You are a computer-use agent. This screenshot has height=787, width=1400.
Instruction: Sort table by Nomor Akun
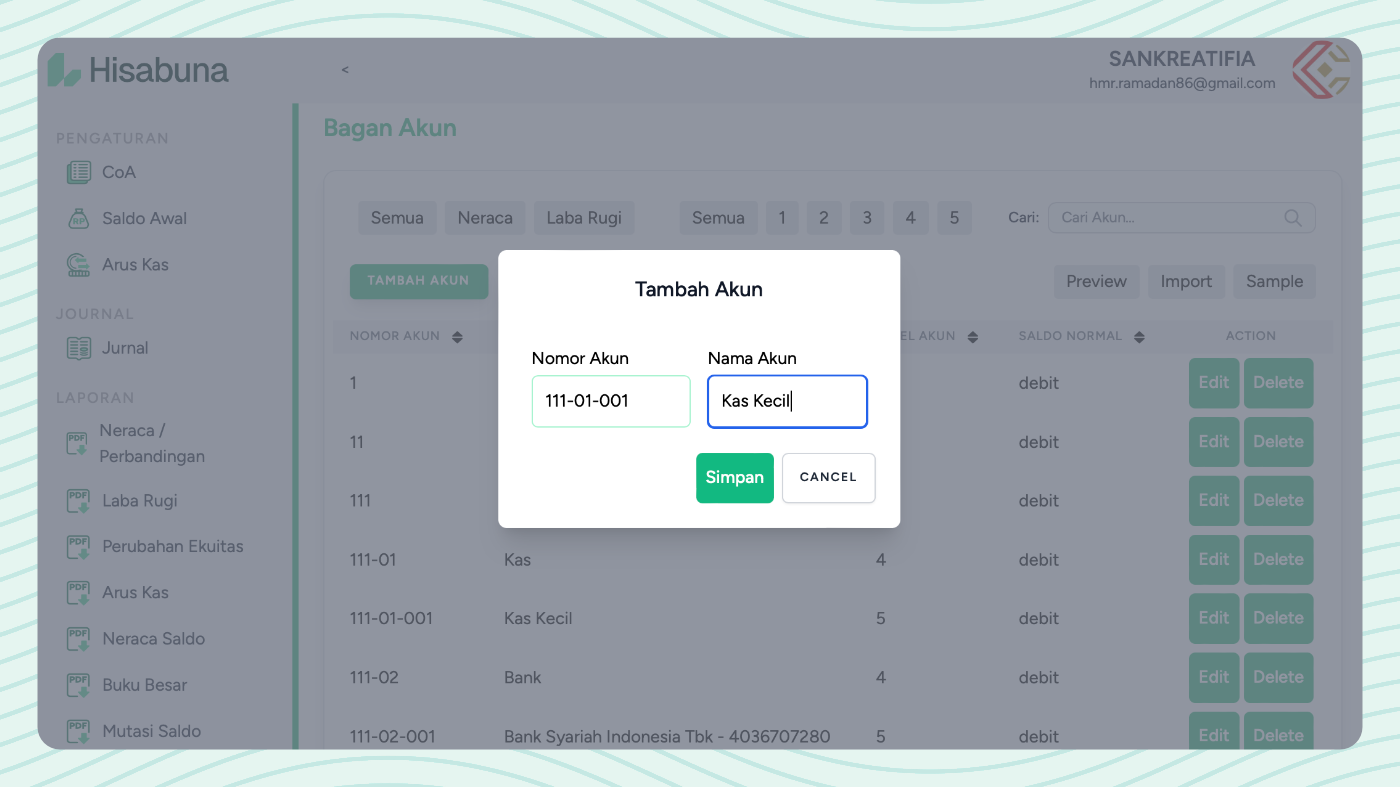point(458,336)
